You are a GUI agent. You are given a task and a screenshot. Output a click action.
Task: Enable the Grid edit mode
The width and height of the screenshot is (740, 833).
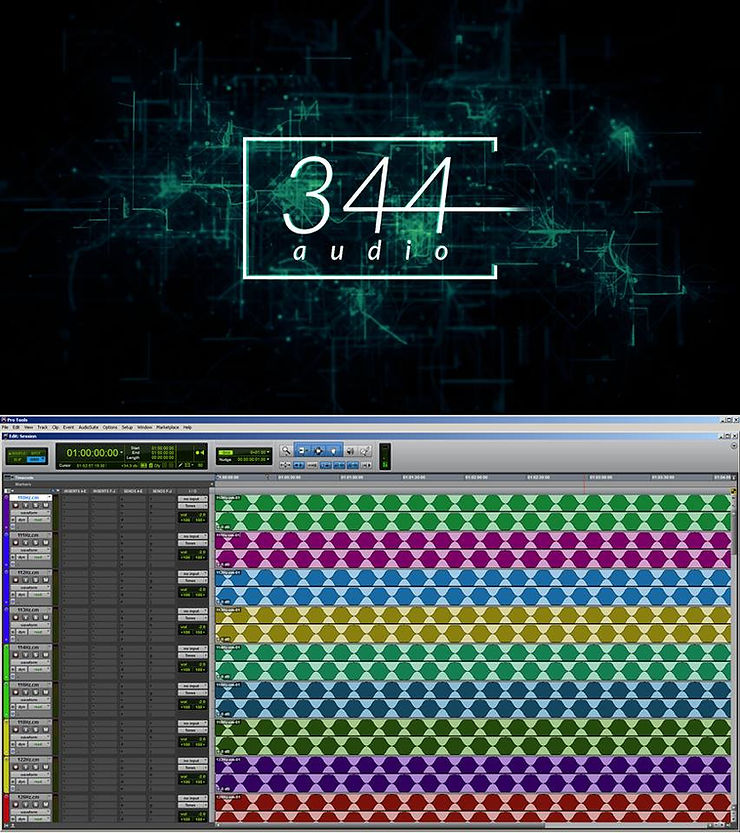(36, 460)
